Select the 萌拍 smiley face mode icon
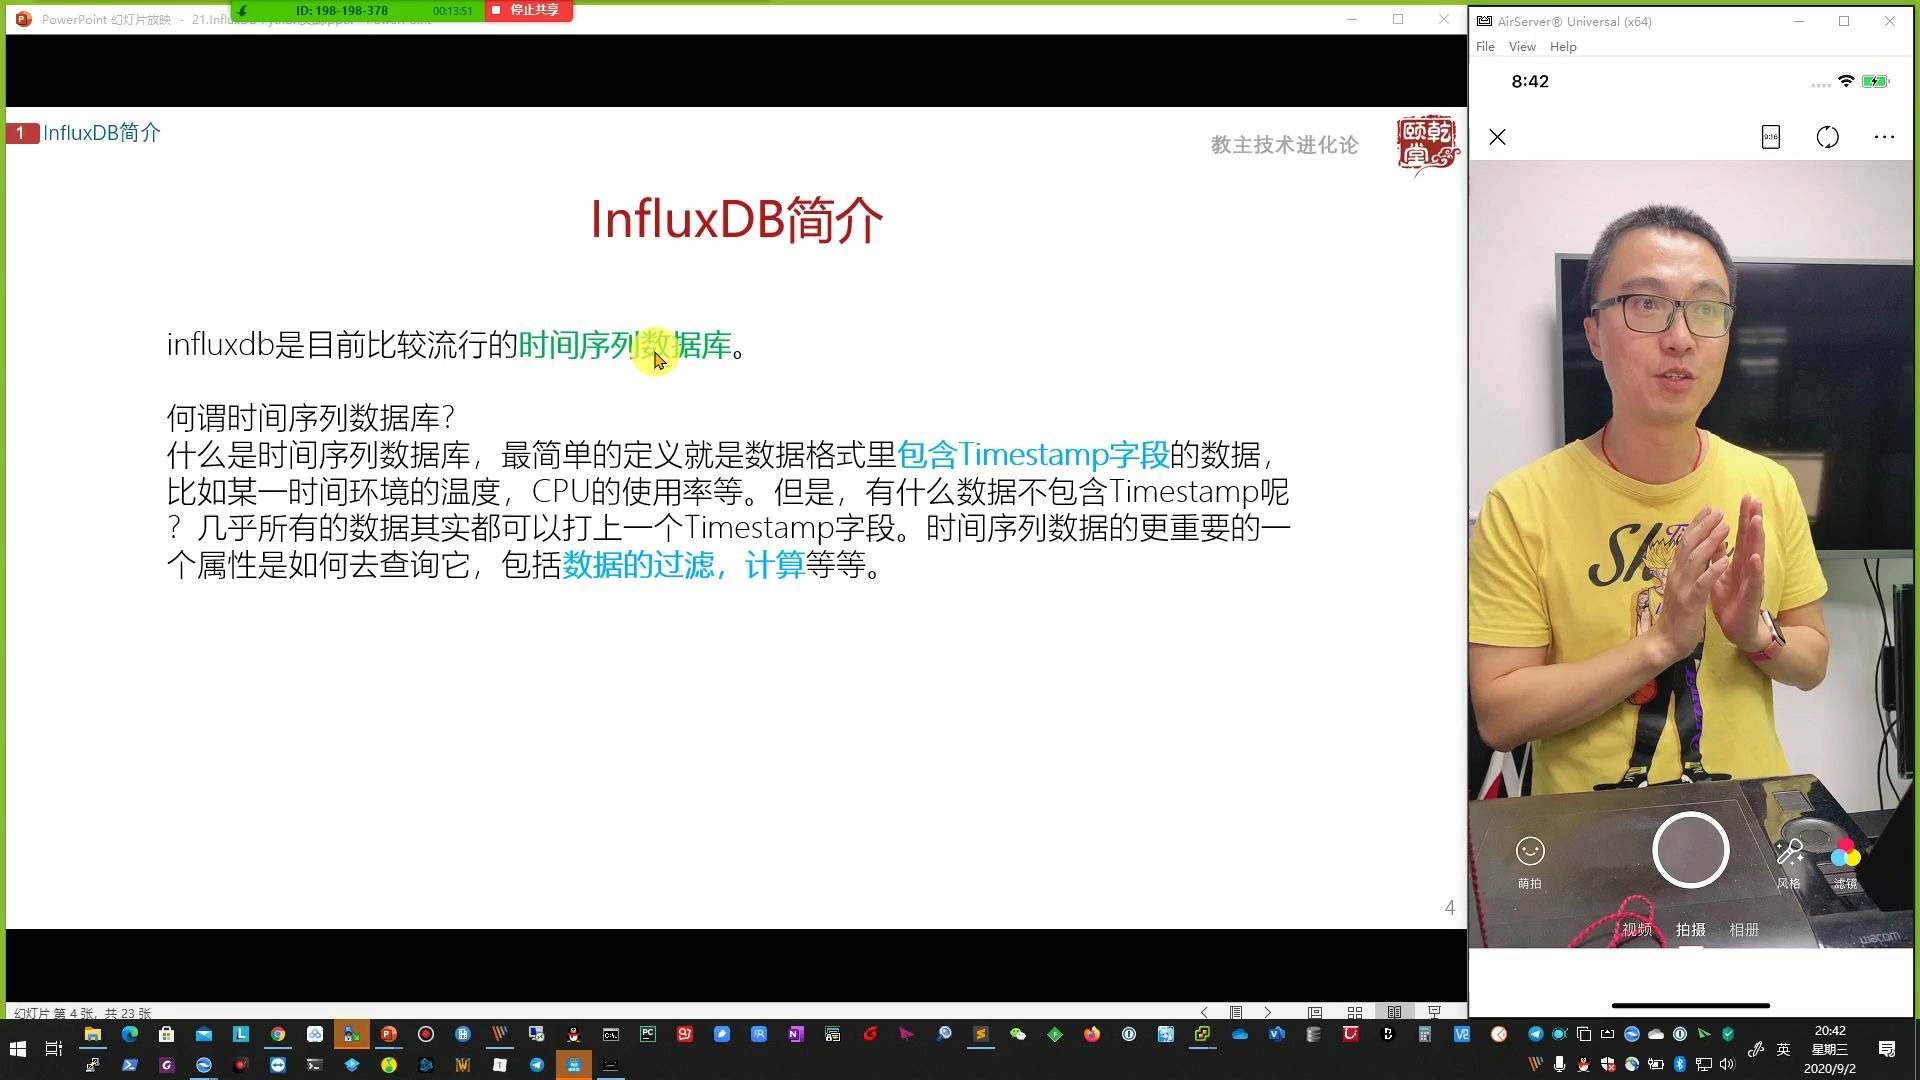 point(1531,852)
